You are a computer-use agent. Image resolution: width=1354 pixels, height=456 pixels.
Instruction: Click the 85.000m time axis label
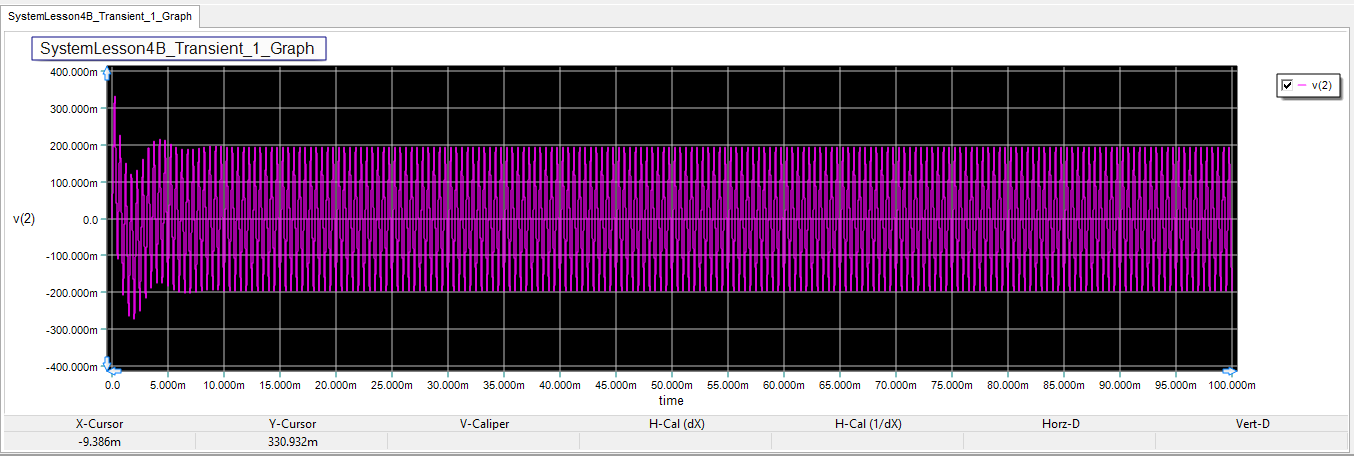(x=1063, y=385)
